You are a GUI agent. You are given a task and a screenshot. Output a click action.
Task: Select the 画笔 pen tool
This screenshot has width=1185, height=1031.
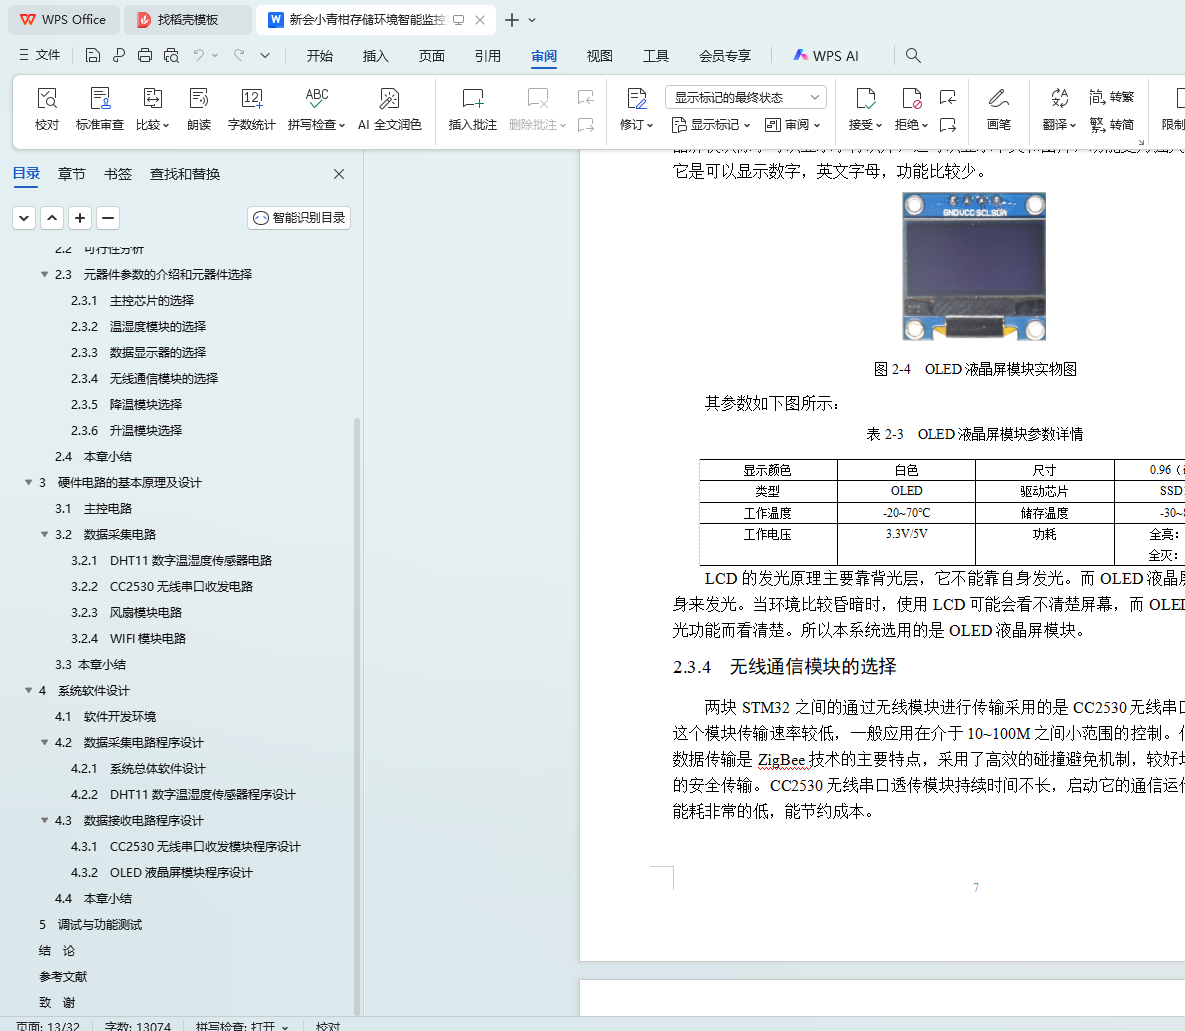pyautogui.click(x=998, y=109)
